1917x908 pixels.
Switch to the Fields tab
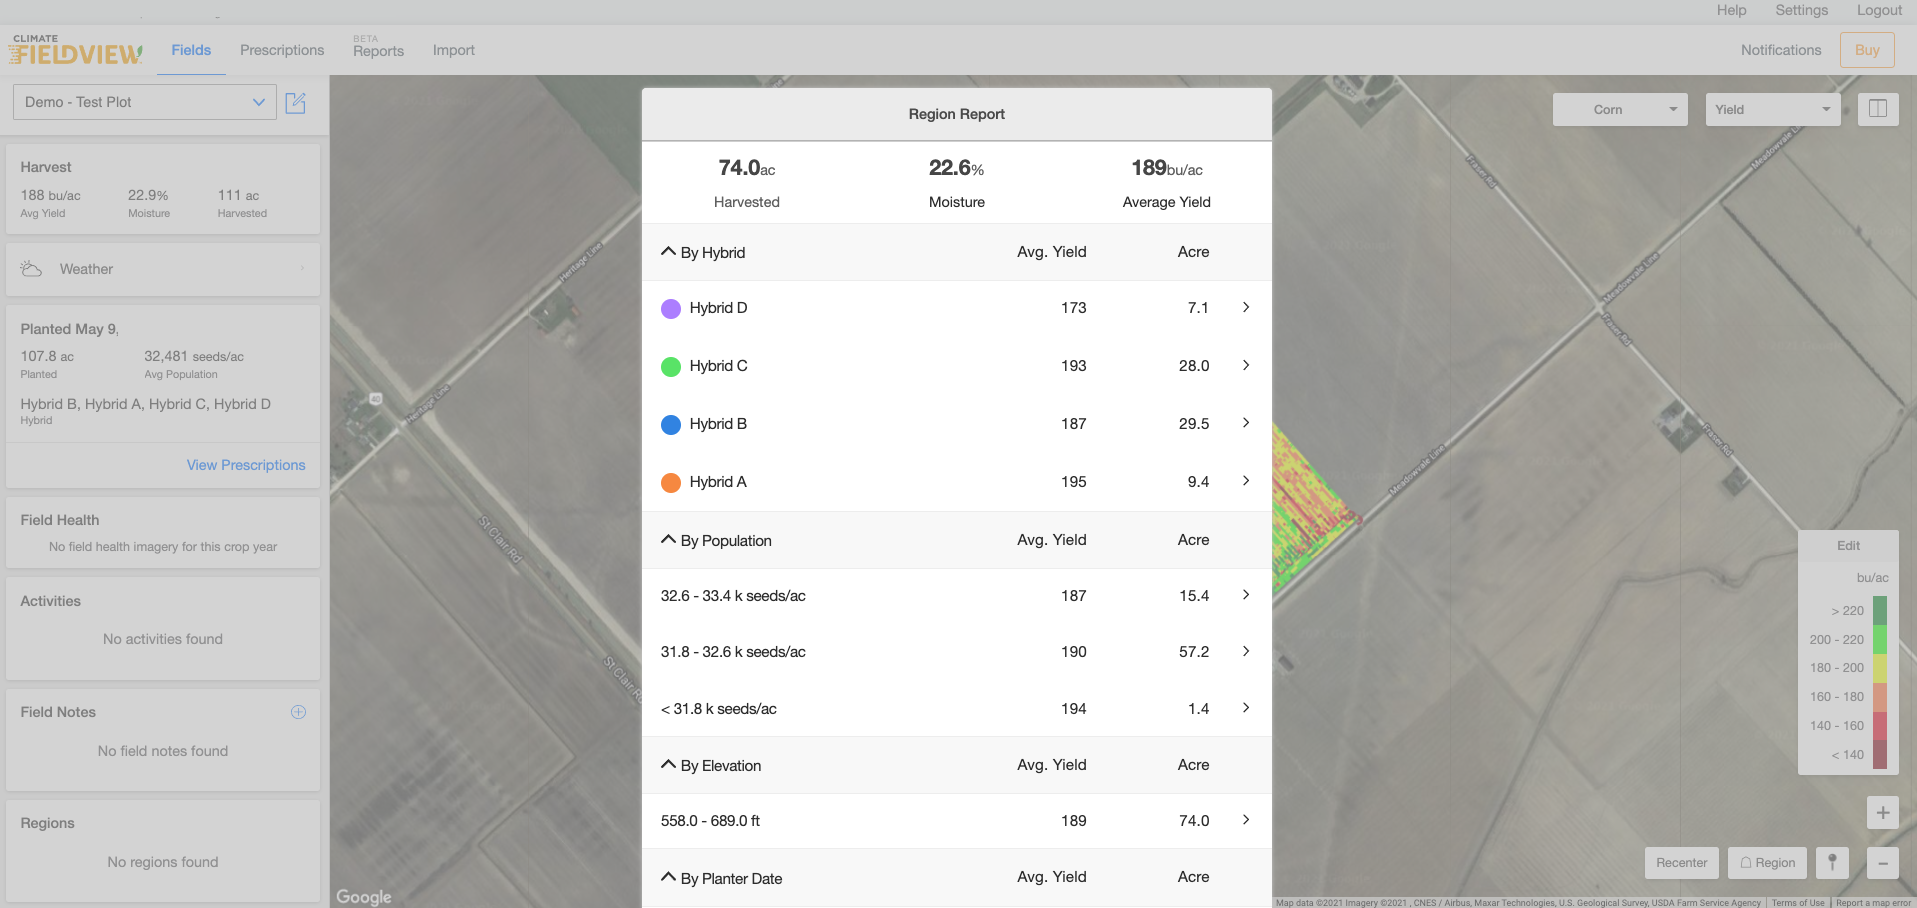tap(191, 50)
